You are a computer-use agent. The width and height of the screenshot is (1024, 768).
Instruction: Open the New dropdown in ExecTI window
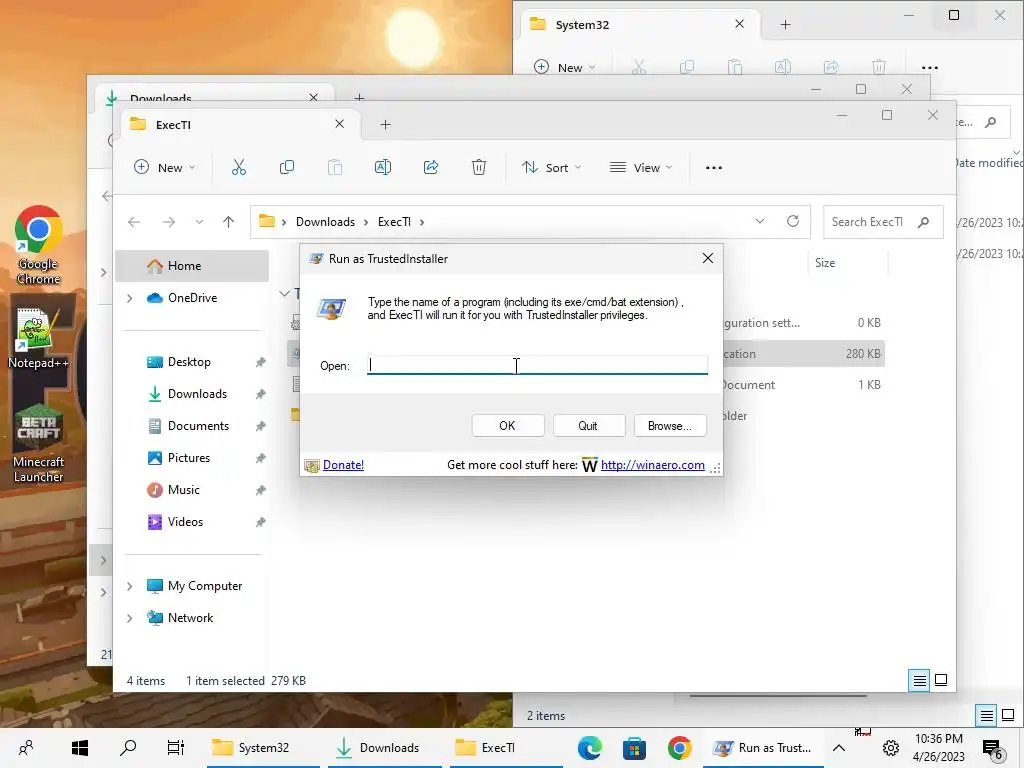tap(164, 168)
